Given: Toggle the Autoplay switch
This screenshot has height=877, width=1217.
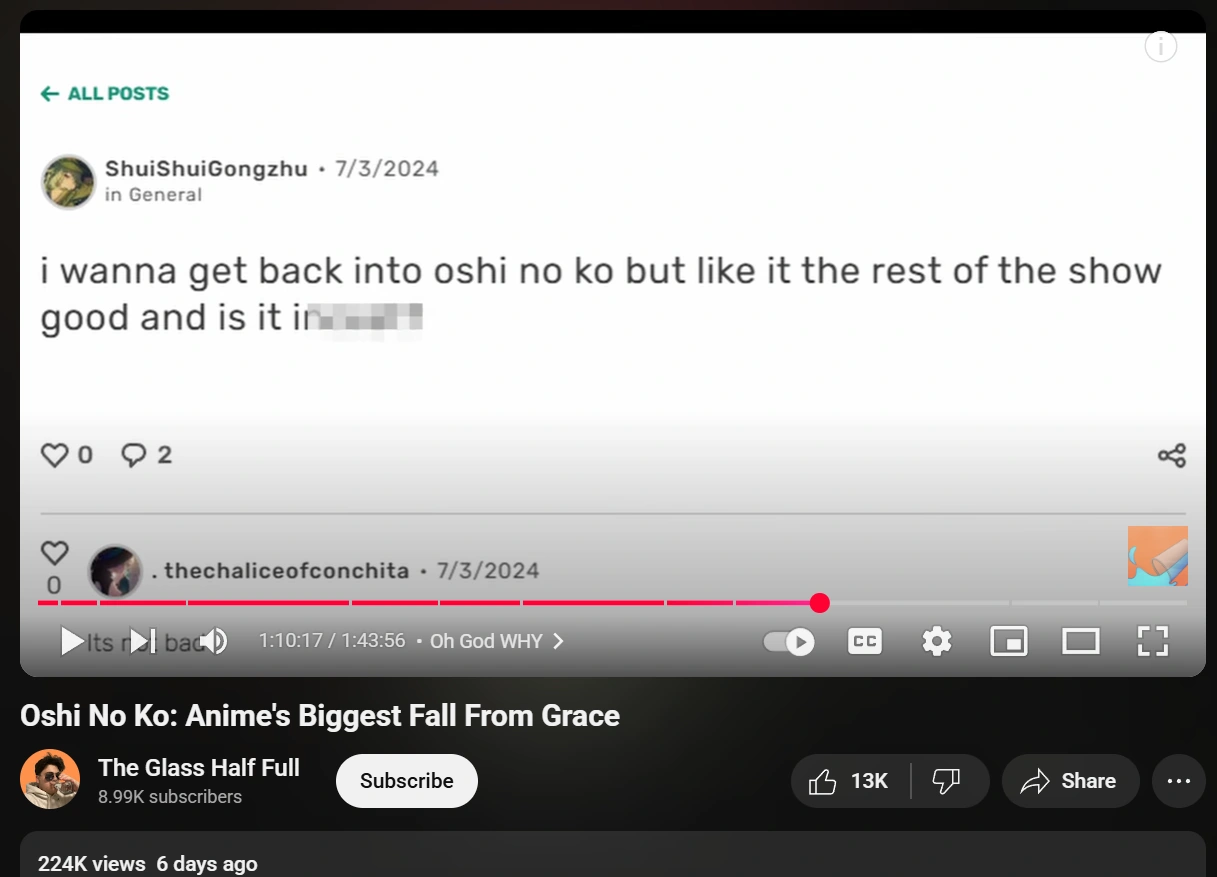Looking at the screenshot, I should [x=787, y=641].
